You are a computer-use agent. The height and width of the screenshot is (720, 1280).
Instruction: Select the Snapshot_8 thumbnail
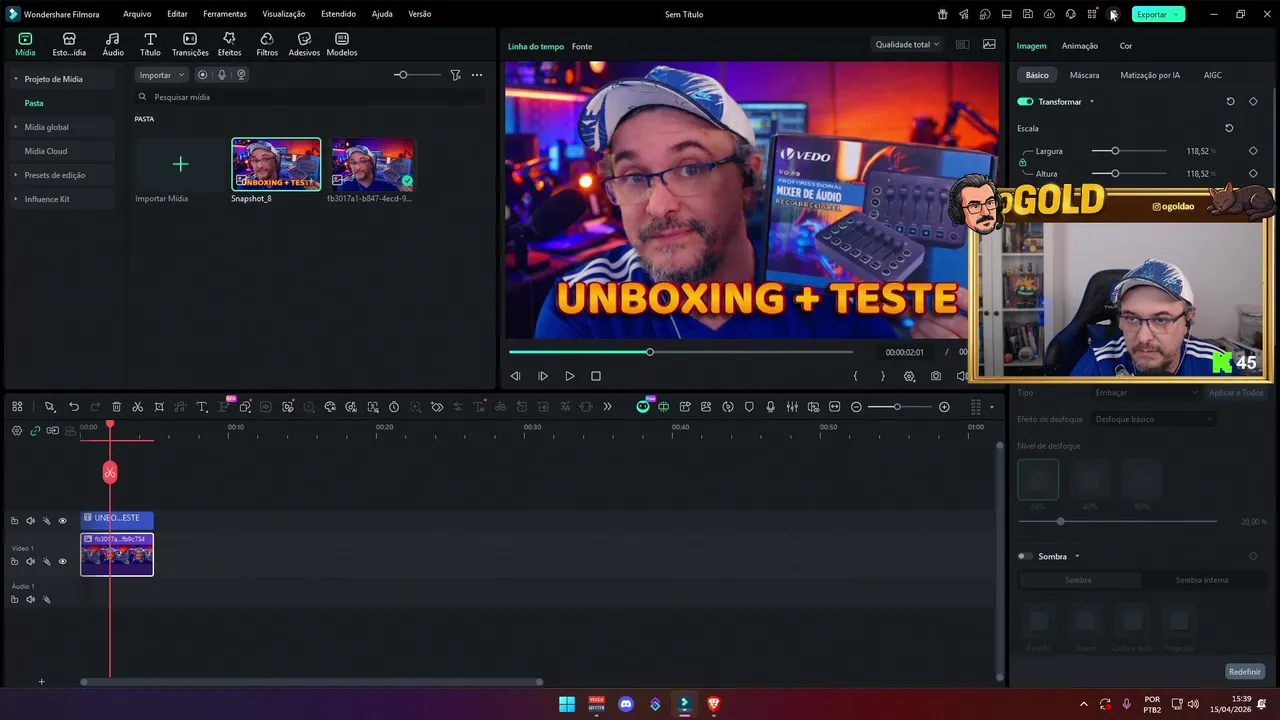(x=276, y=164)
